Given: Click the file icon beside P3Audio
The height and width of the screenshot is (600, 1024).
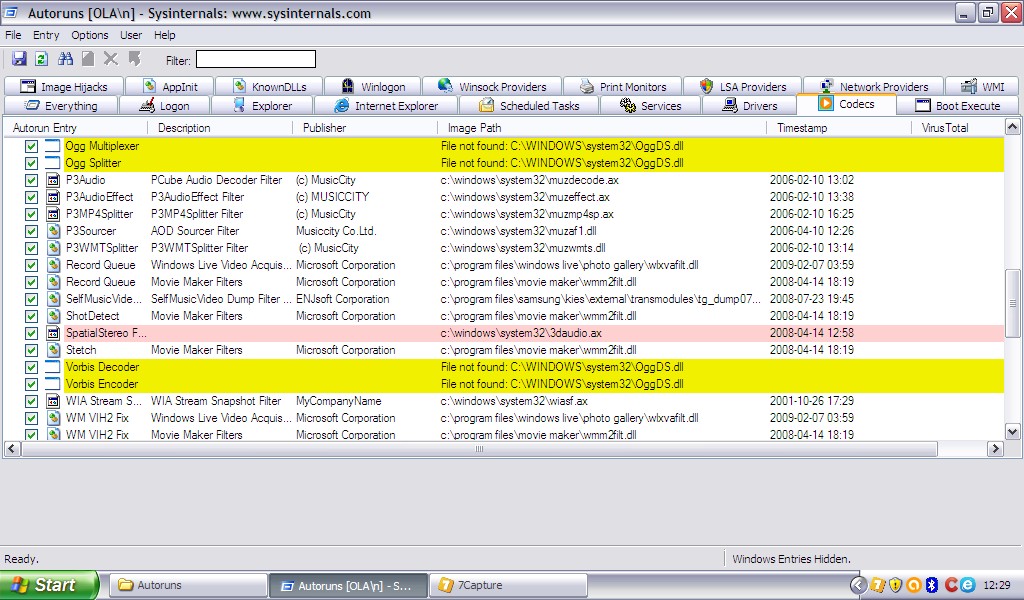Looking at the screenshot, I should (x=54, y=180).
